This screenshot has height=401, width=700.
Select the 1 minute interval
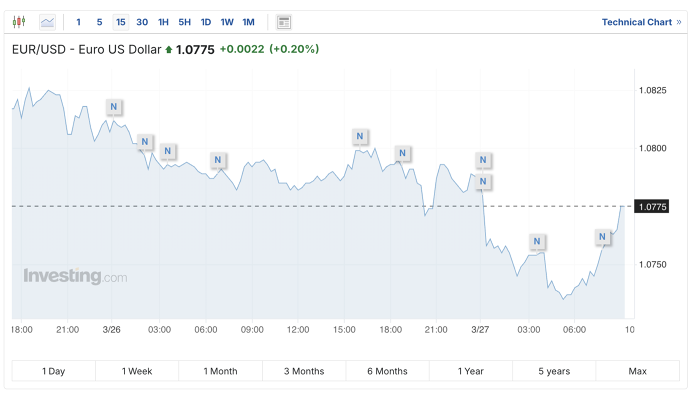tap(79, 22)
